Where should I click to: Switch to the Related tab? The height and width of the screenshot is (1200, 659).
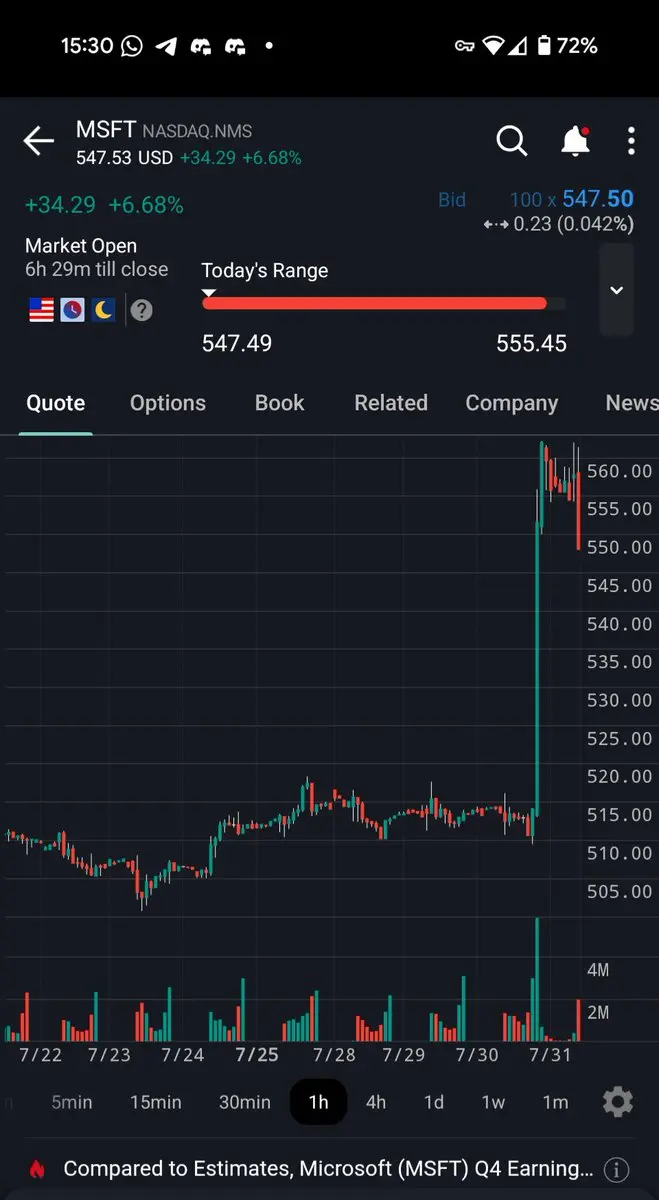click(x=391, y=403)
